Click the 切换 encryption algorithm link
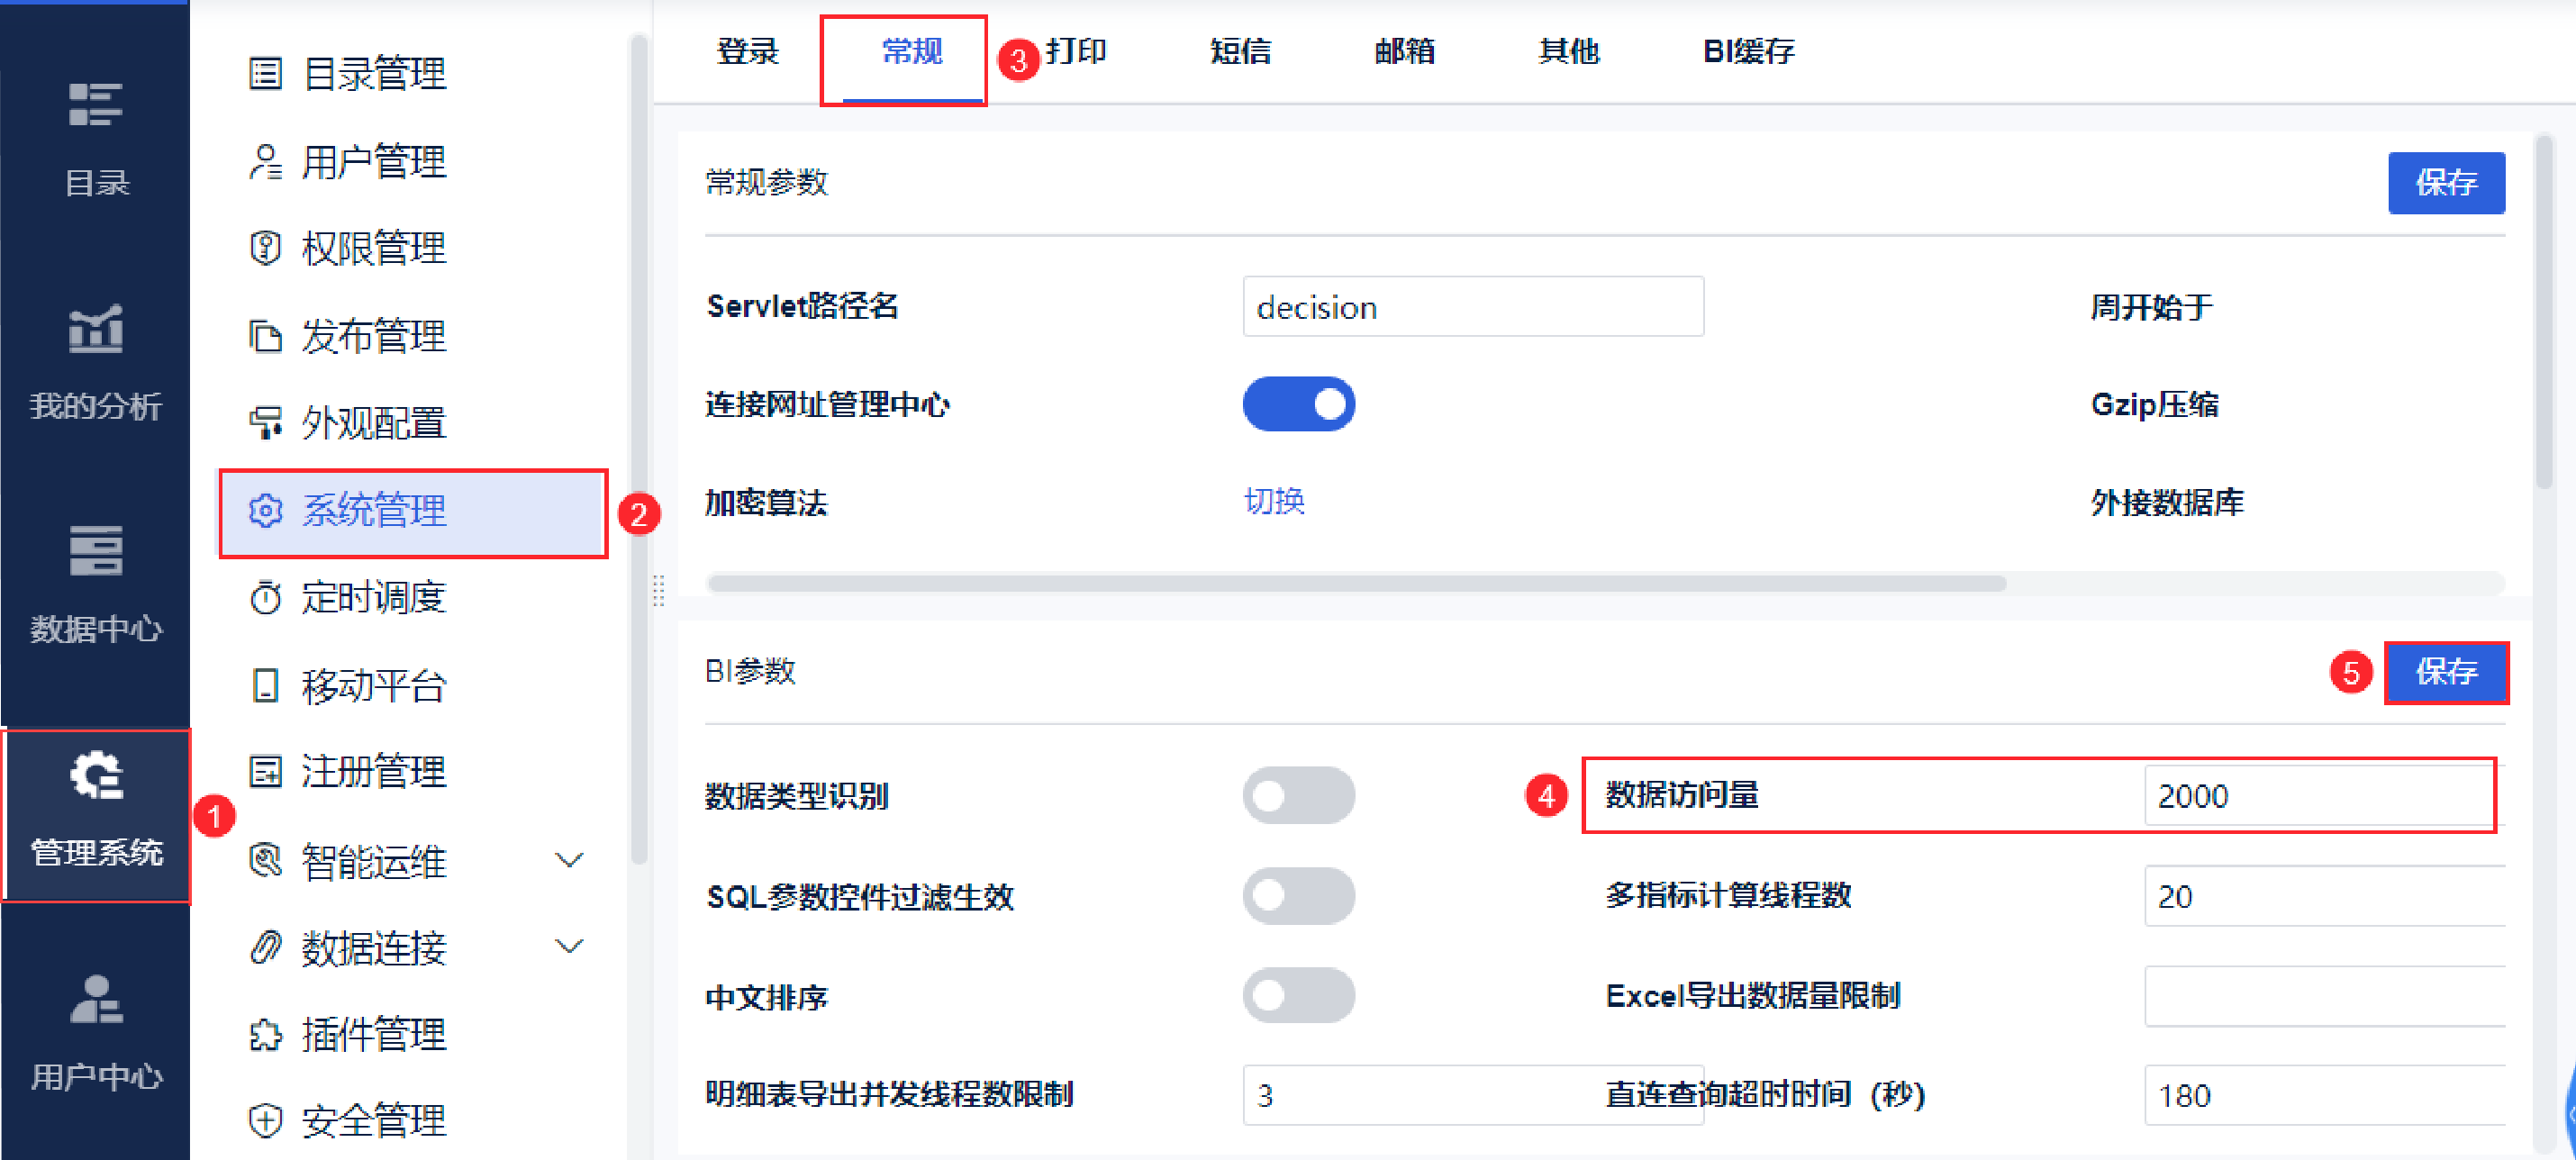2576x1160 pixels. 1274,501
